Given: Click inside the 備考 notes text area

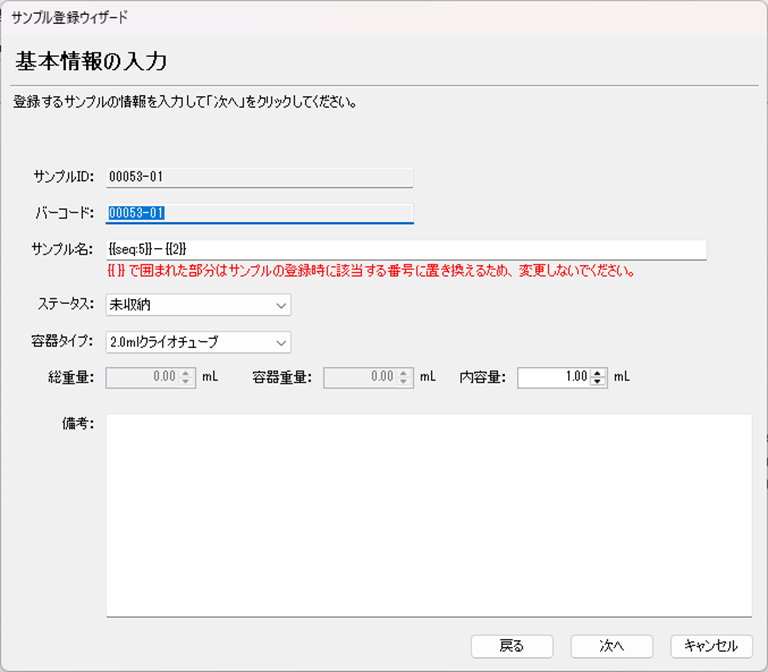Looking at the screenshot, I should tap(428, 515).
